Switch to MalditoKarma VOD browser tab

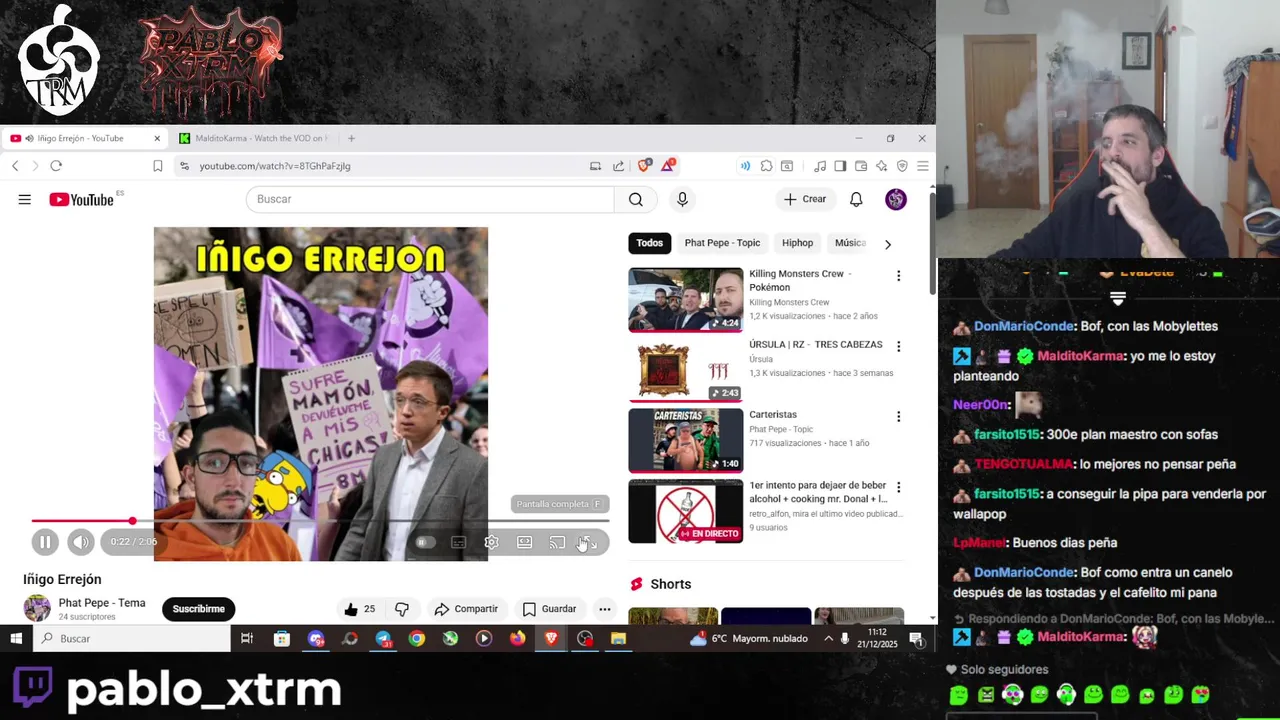pos(255,138)
